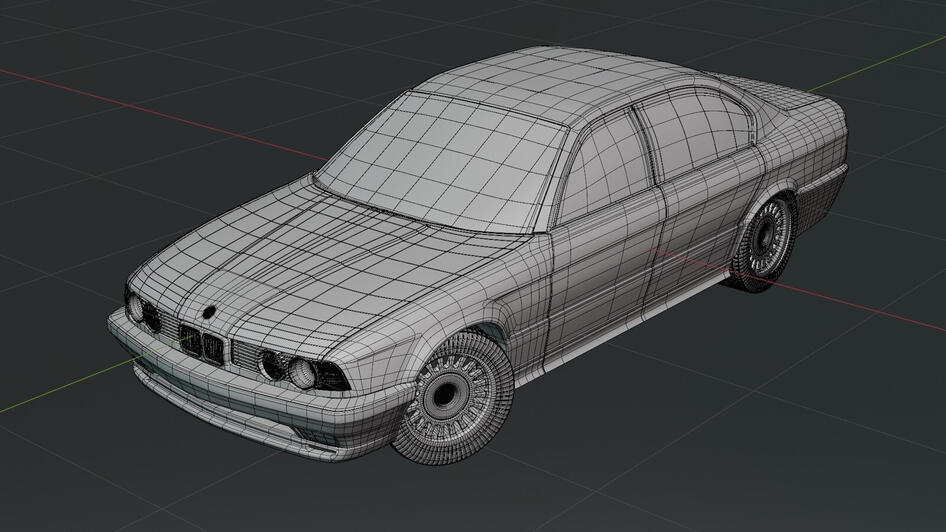
Task: Click the round hood emblem
Action: [x=209, y=312]
